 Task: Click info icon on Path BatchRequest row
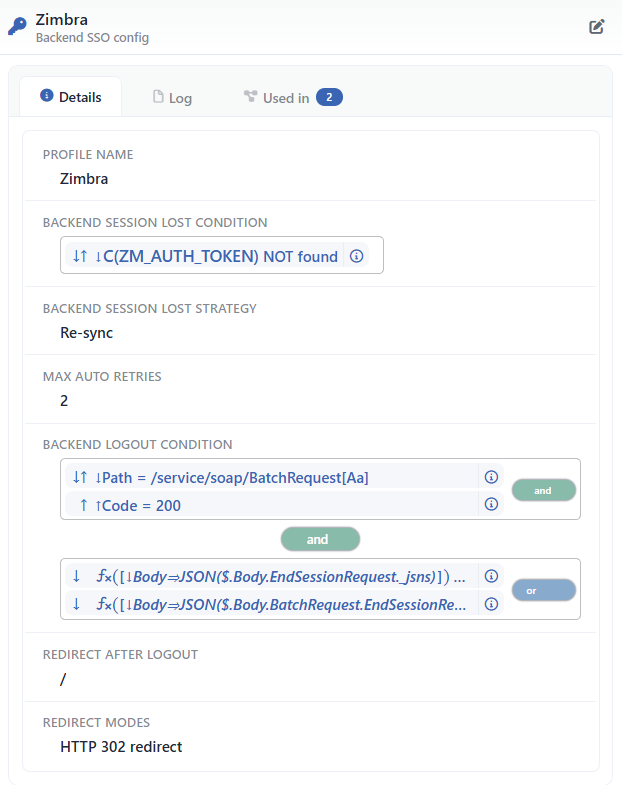point(491,477)
